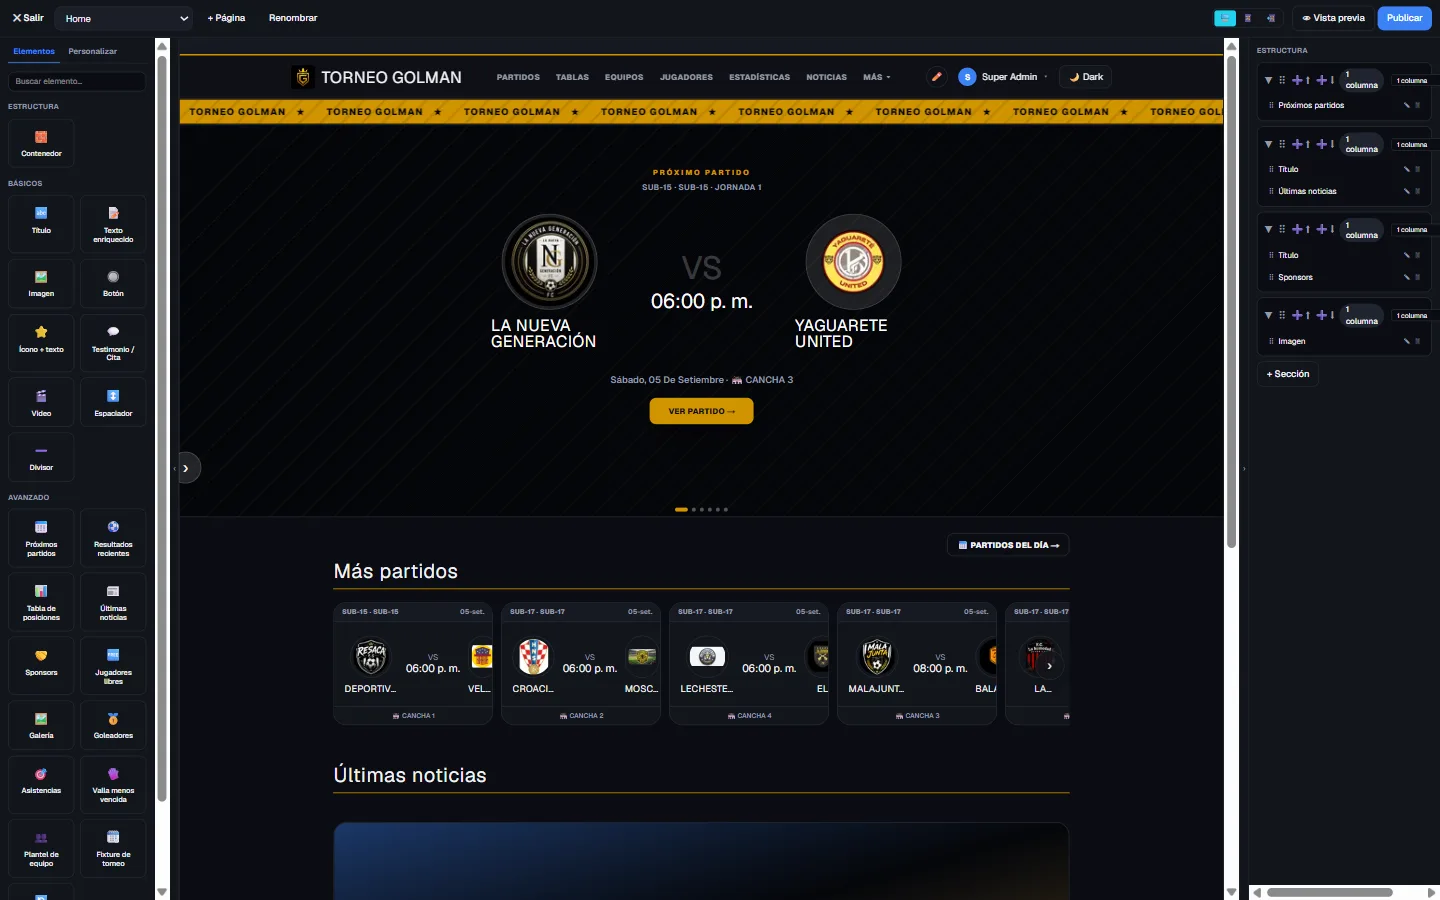Choose the Botón element
Viewport: 1440px width, 900px height.
(x=113, y=284)
